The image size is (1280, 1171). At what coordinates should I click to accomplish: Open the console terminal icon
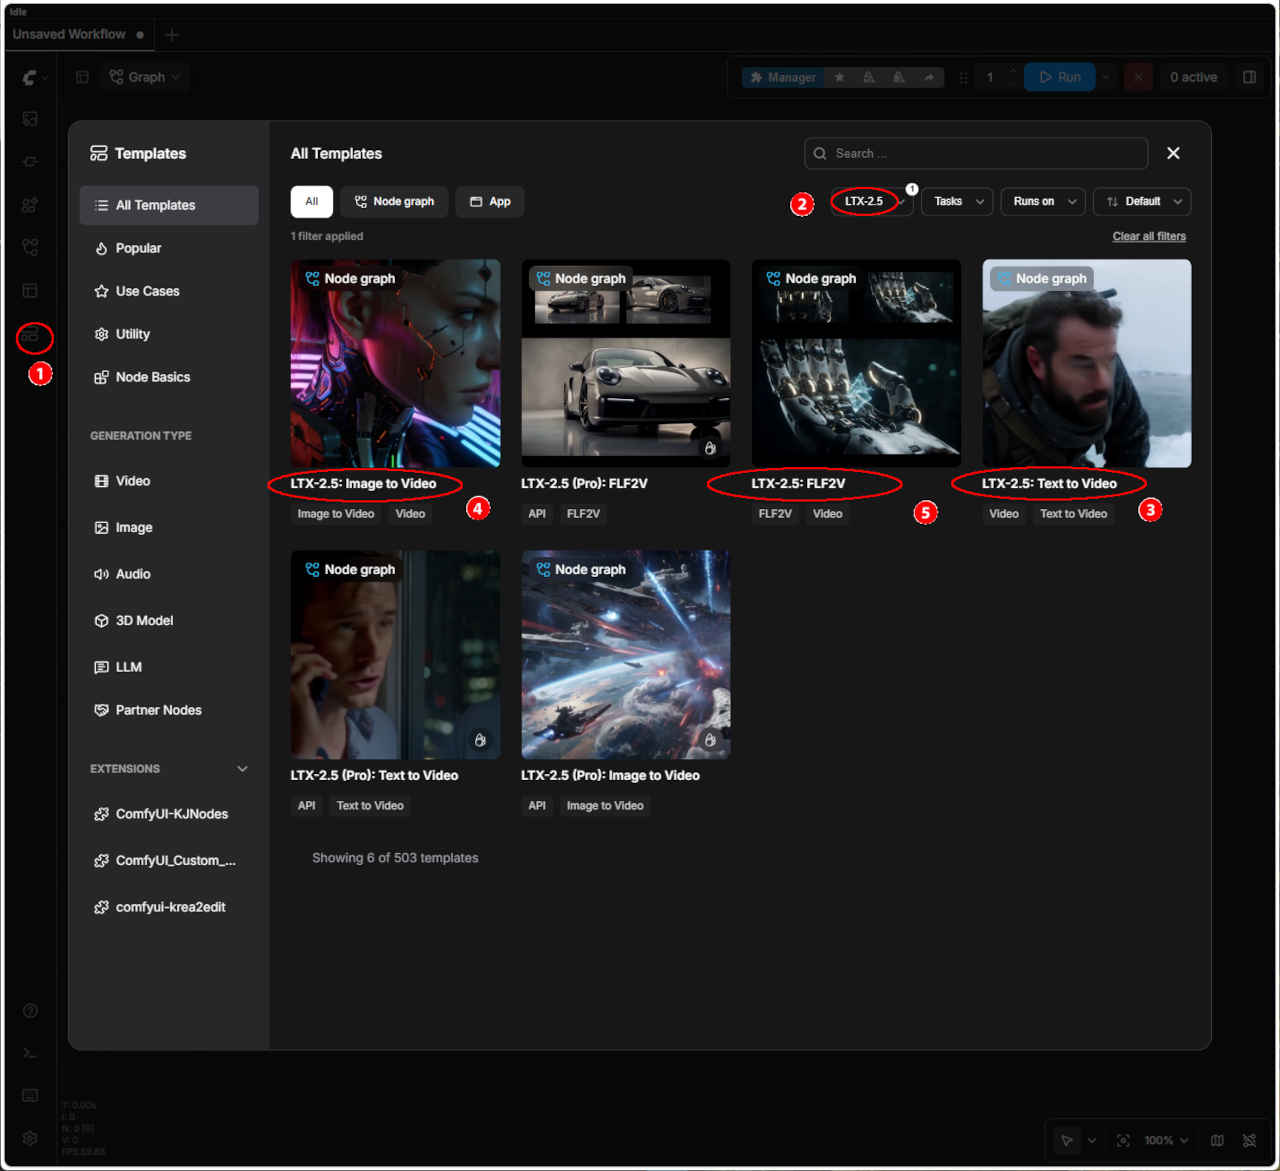pos(30,1053)
